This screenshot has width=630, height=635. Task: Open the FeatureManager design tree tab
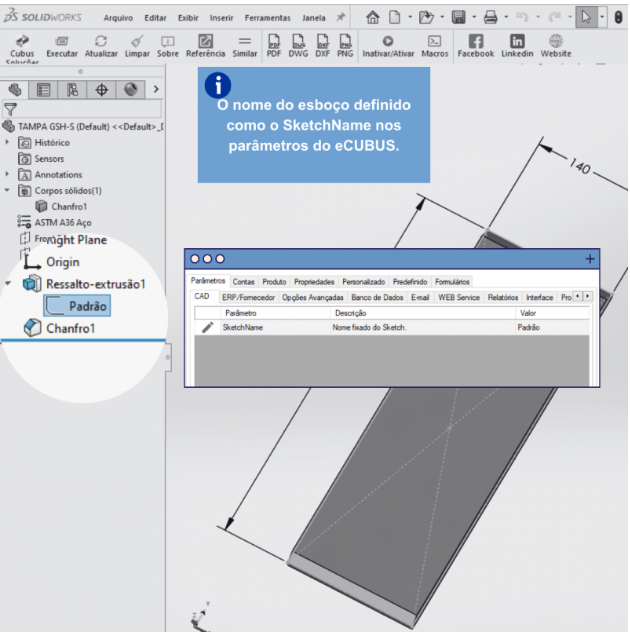[16, 89]
